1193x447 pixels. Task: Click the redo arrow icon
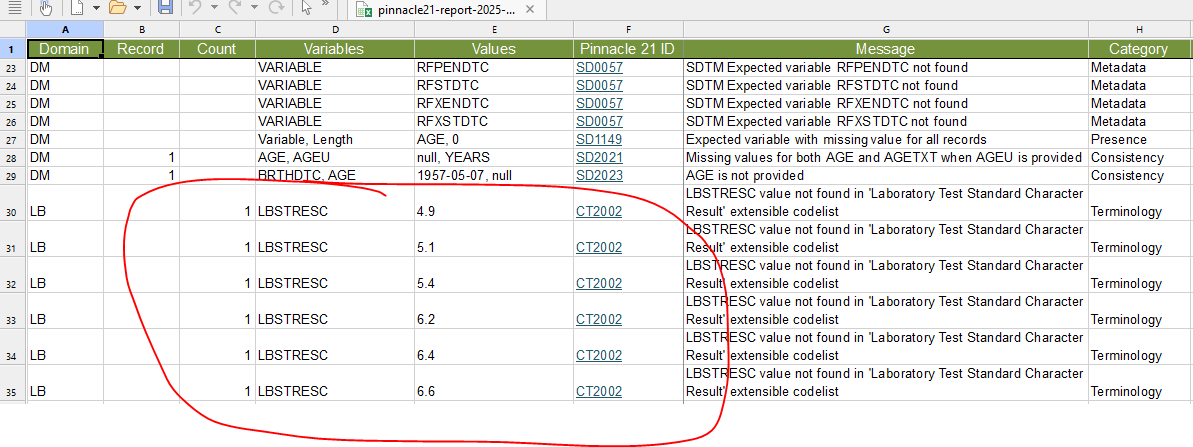pos(235,8)
